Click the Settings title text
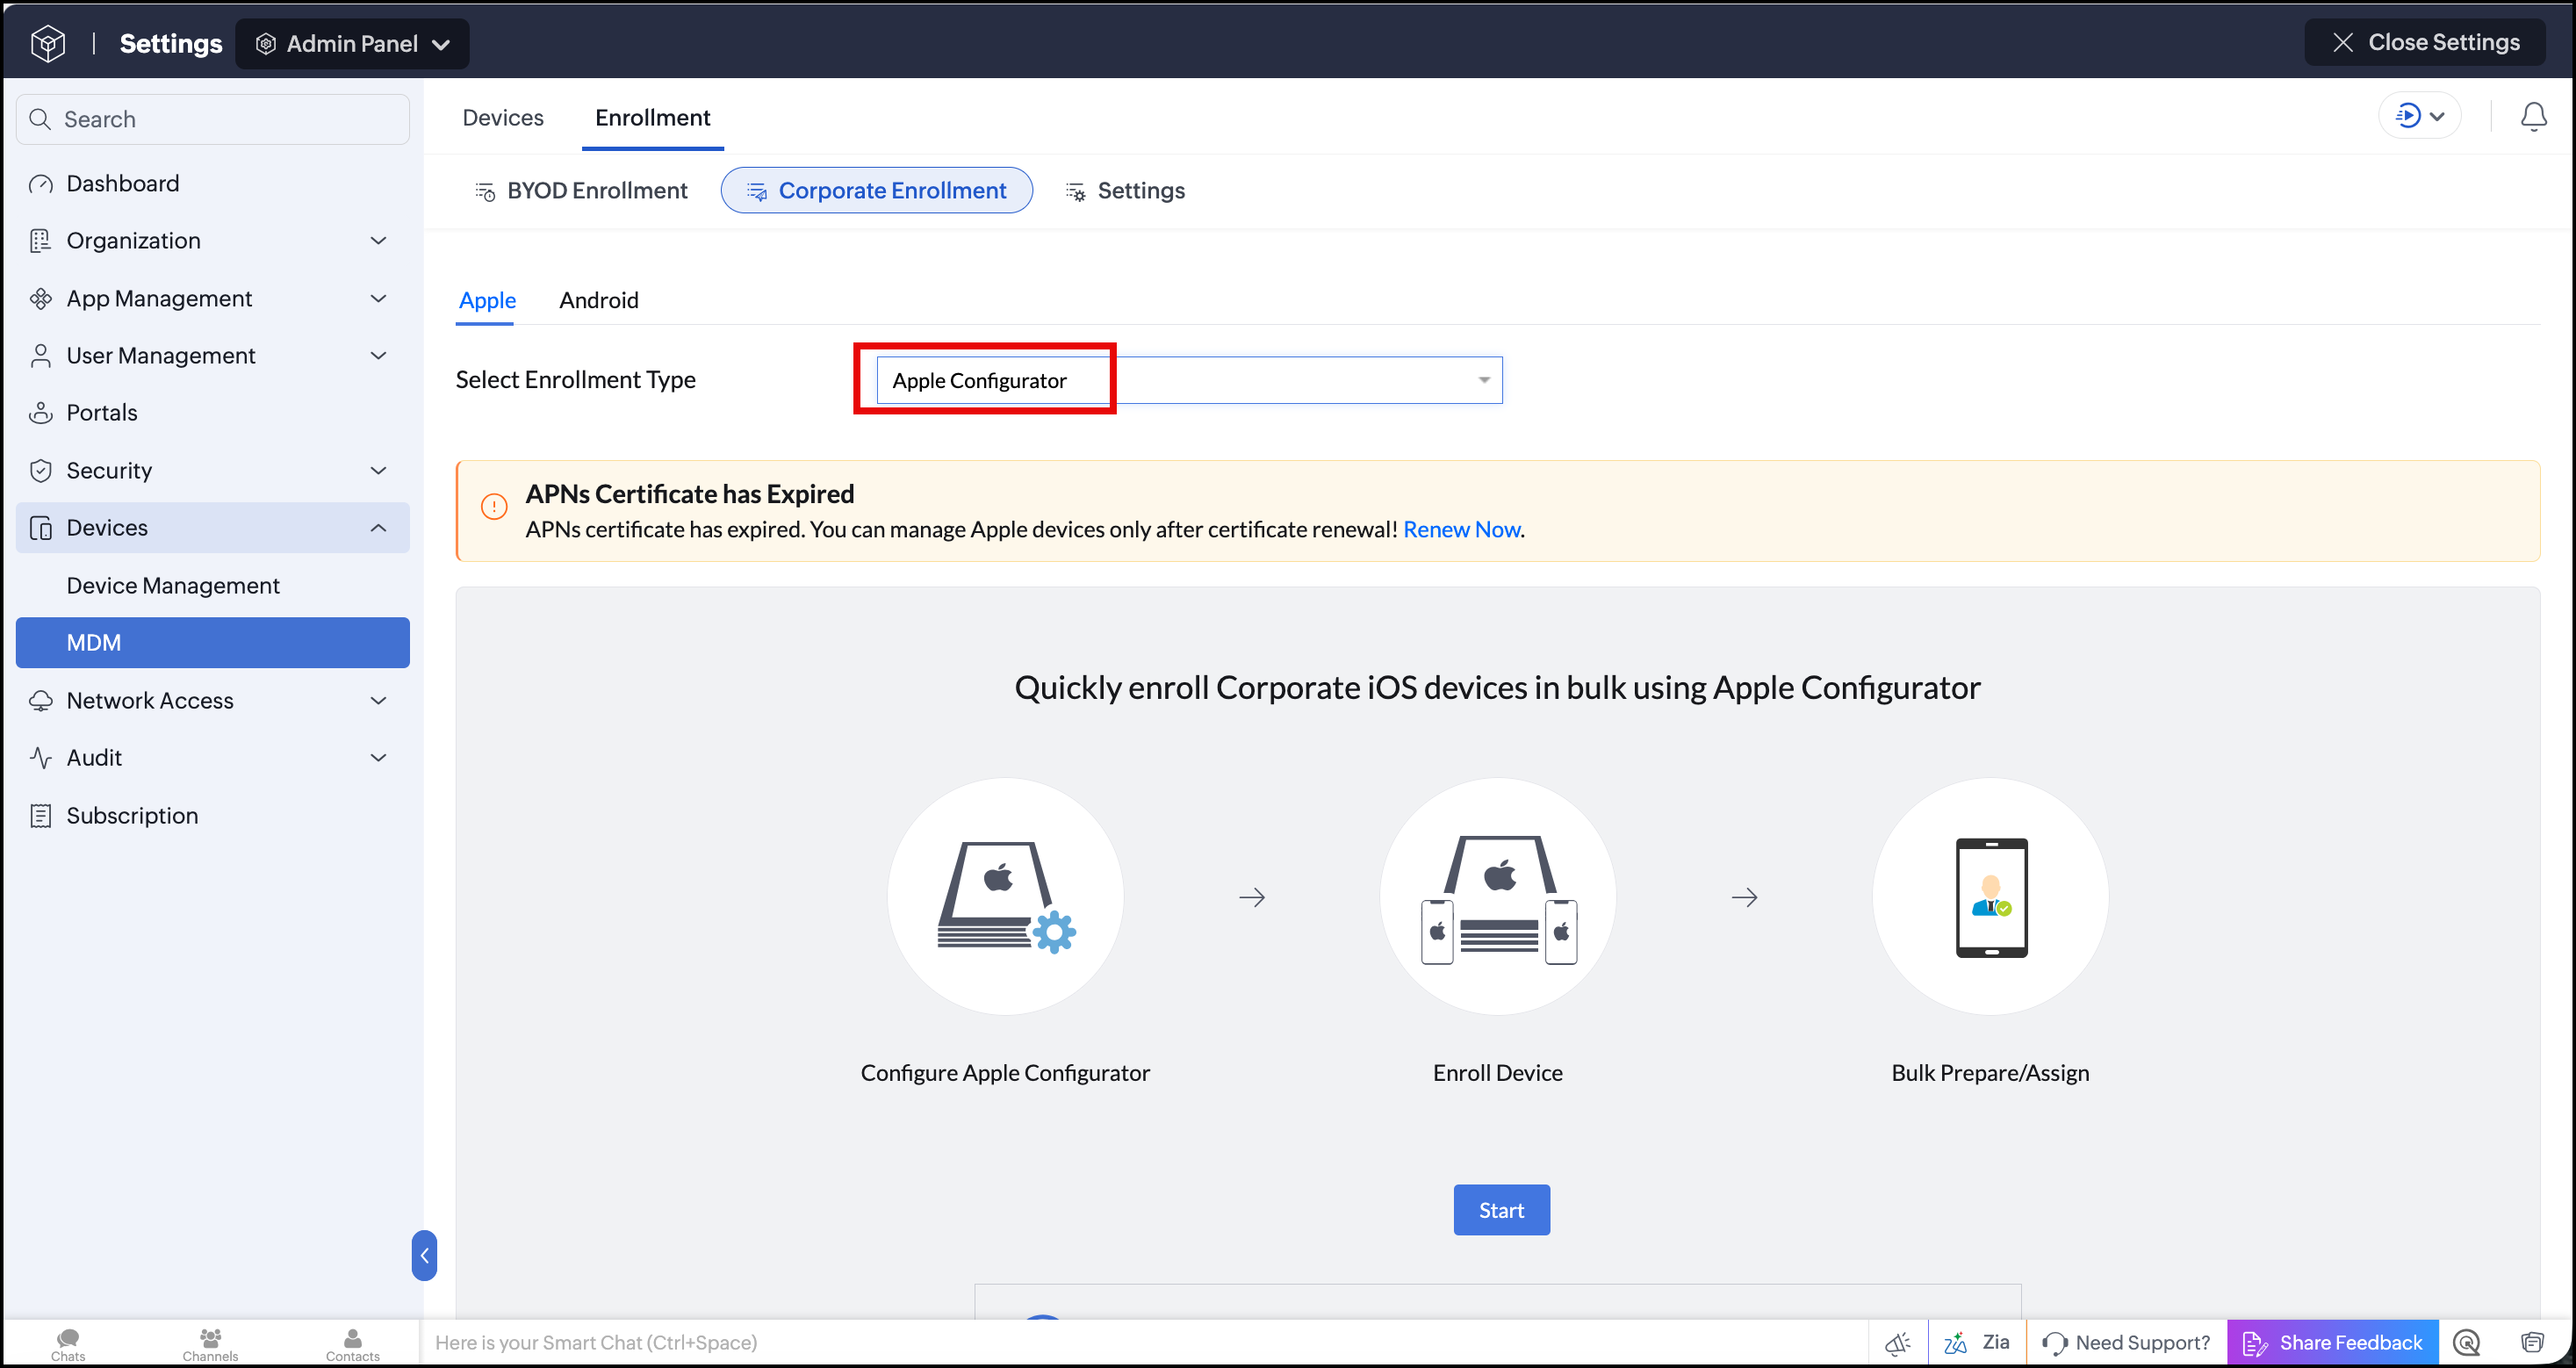 pos(171,44)
